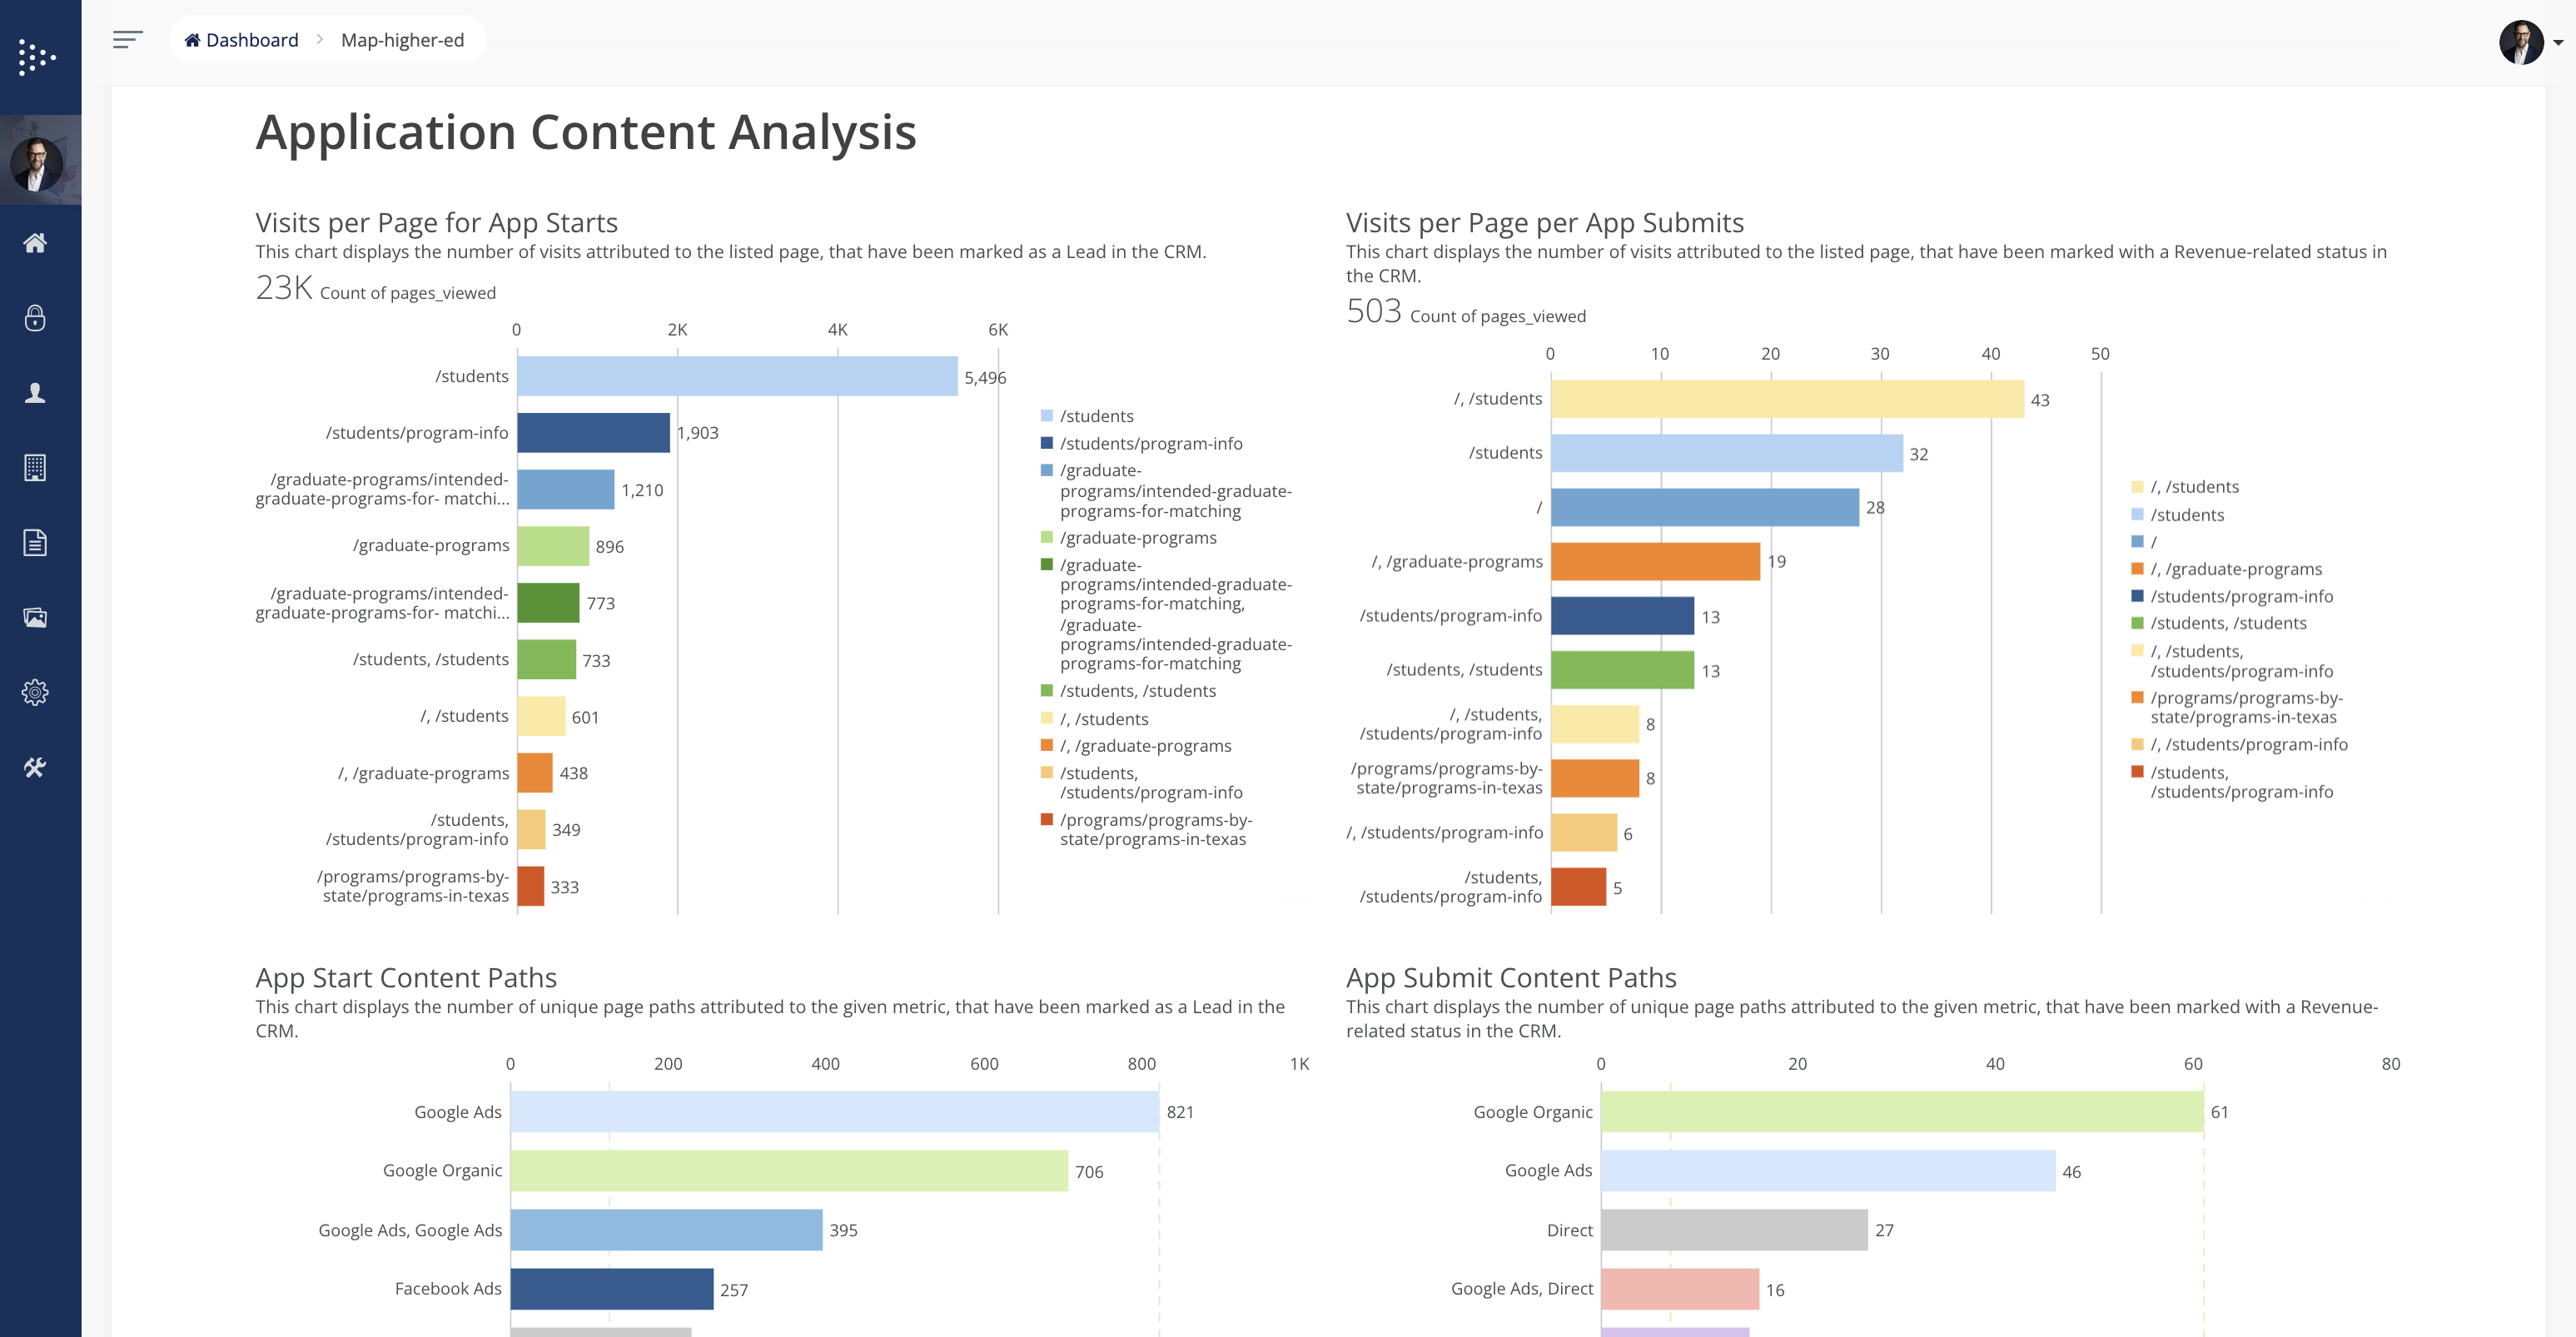2576x1337 pixels.
Task: Click the /students, /students bar valued 733
Action: click(547, 660)
